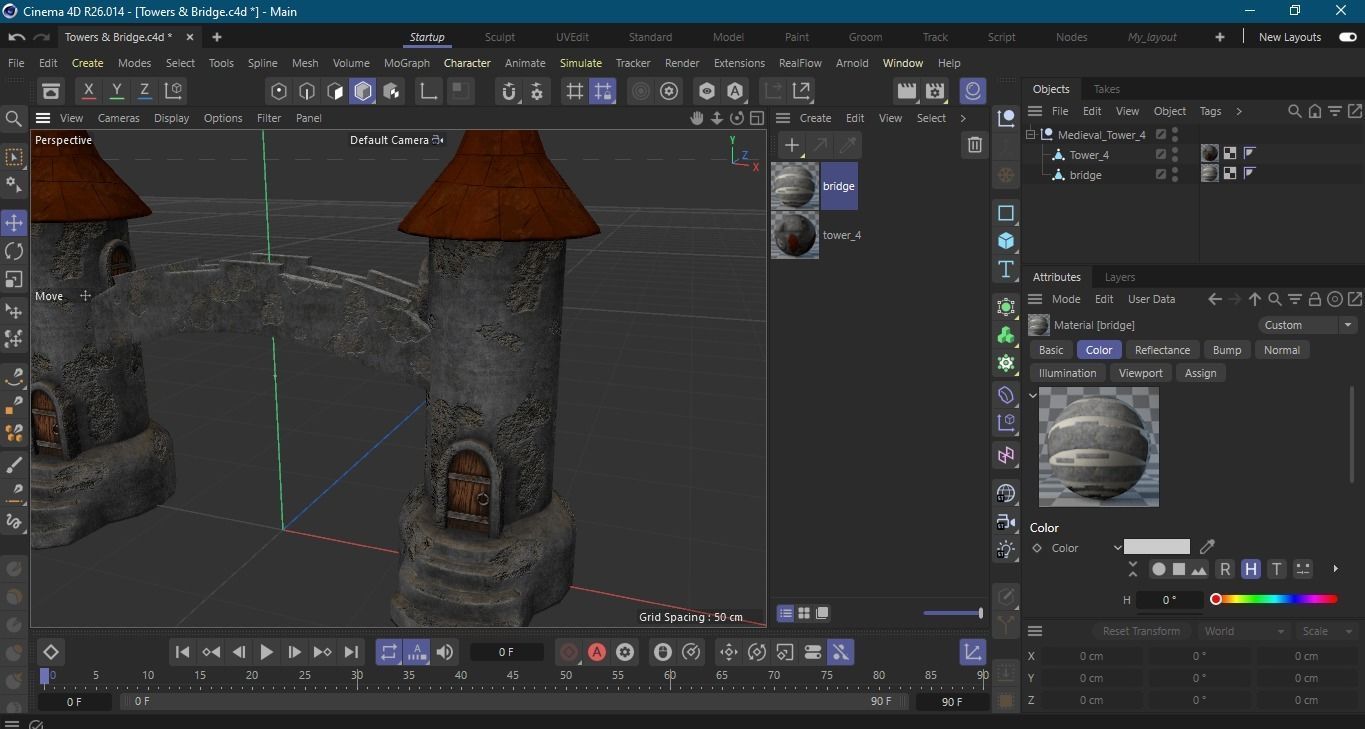Image resolution: width=1365 pixels, height=729 pixels.
Task: Jump to the end of the animation
Action: [x=351, y=652]
